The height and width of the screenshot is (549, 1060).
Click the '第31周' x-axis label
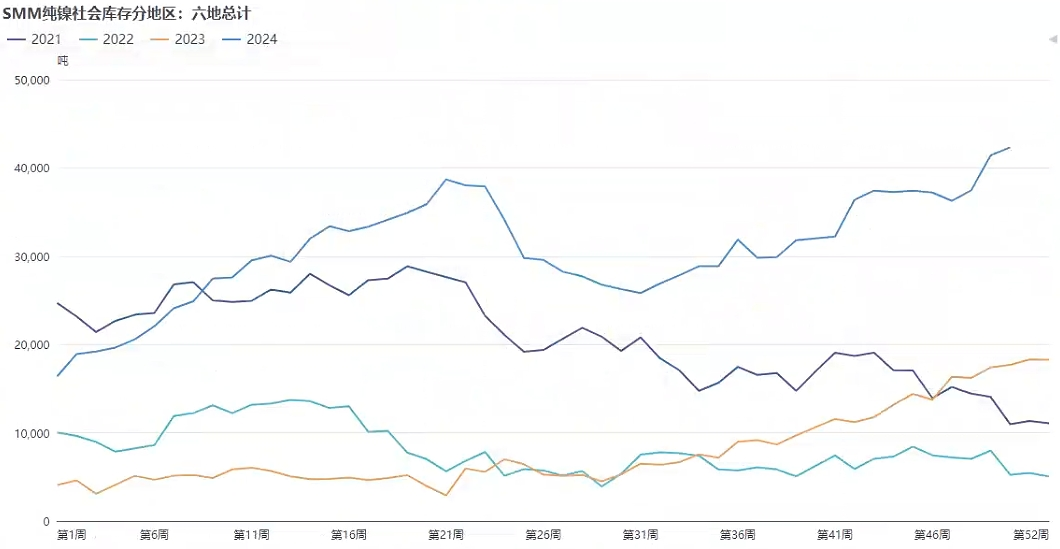(640, 535)
